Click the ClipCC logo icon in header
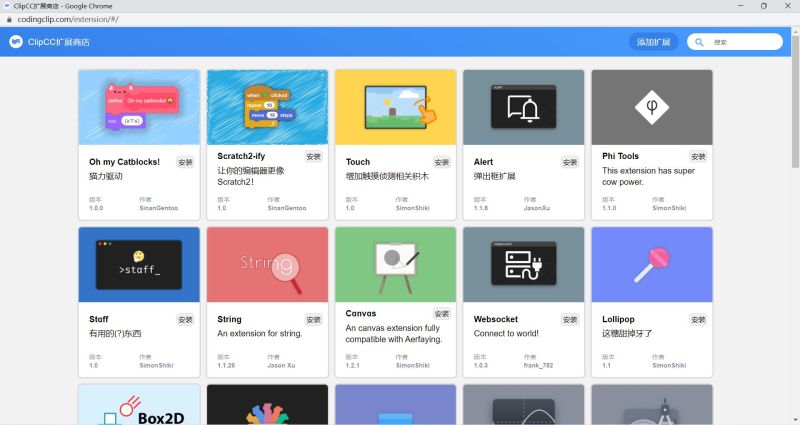The height and width of the screenshot is (425, 800). [x=17, y=42]
